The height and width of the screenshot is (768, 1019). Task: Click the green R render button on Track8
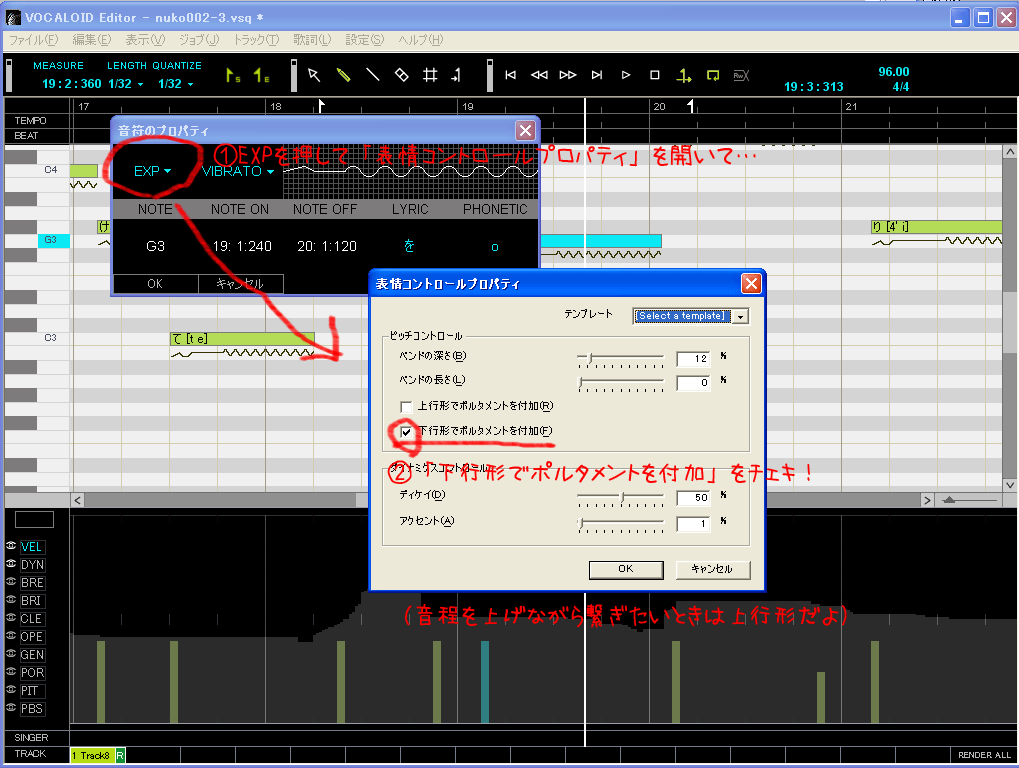(120, 756)
